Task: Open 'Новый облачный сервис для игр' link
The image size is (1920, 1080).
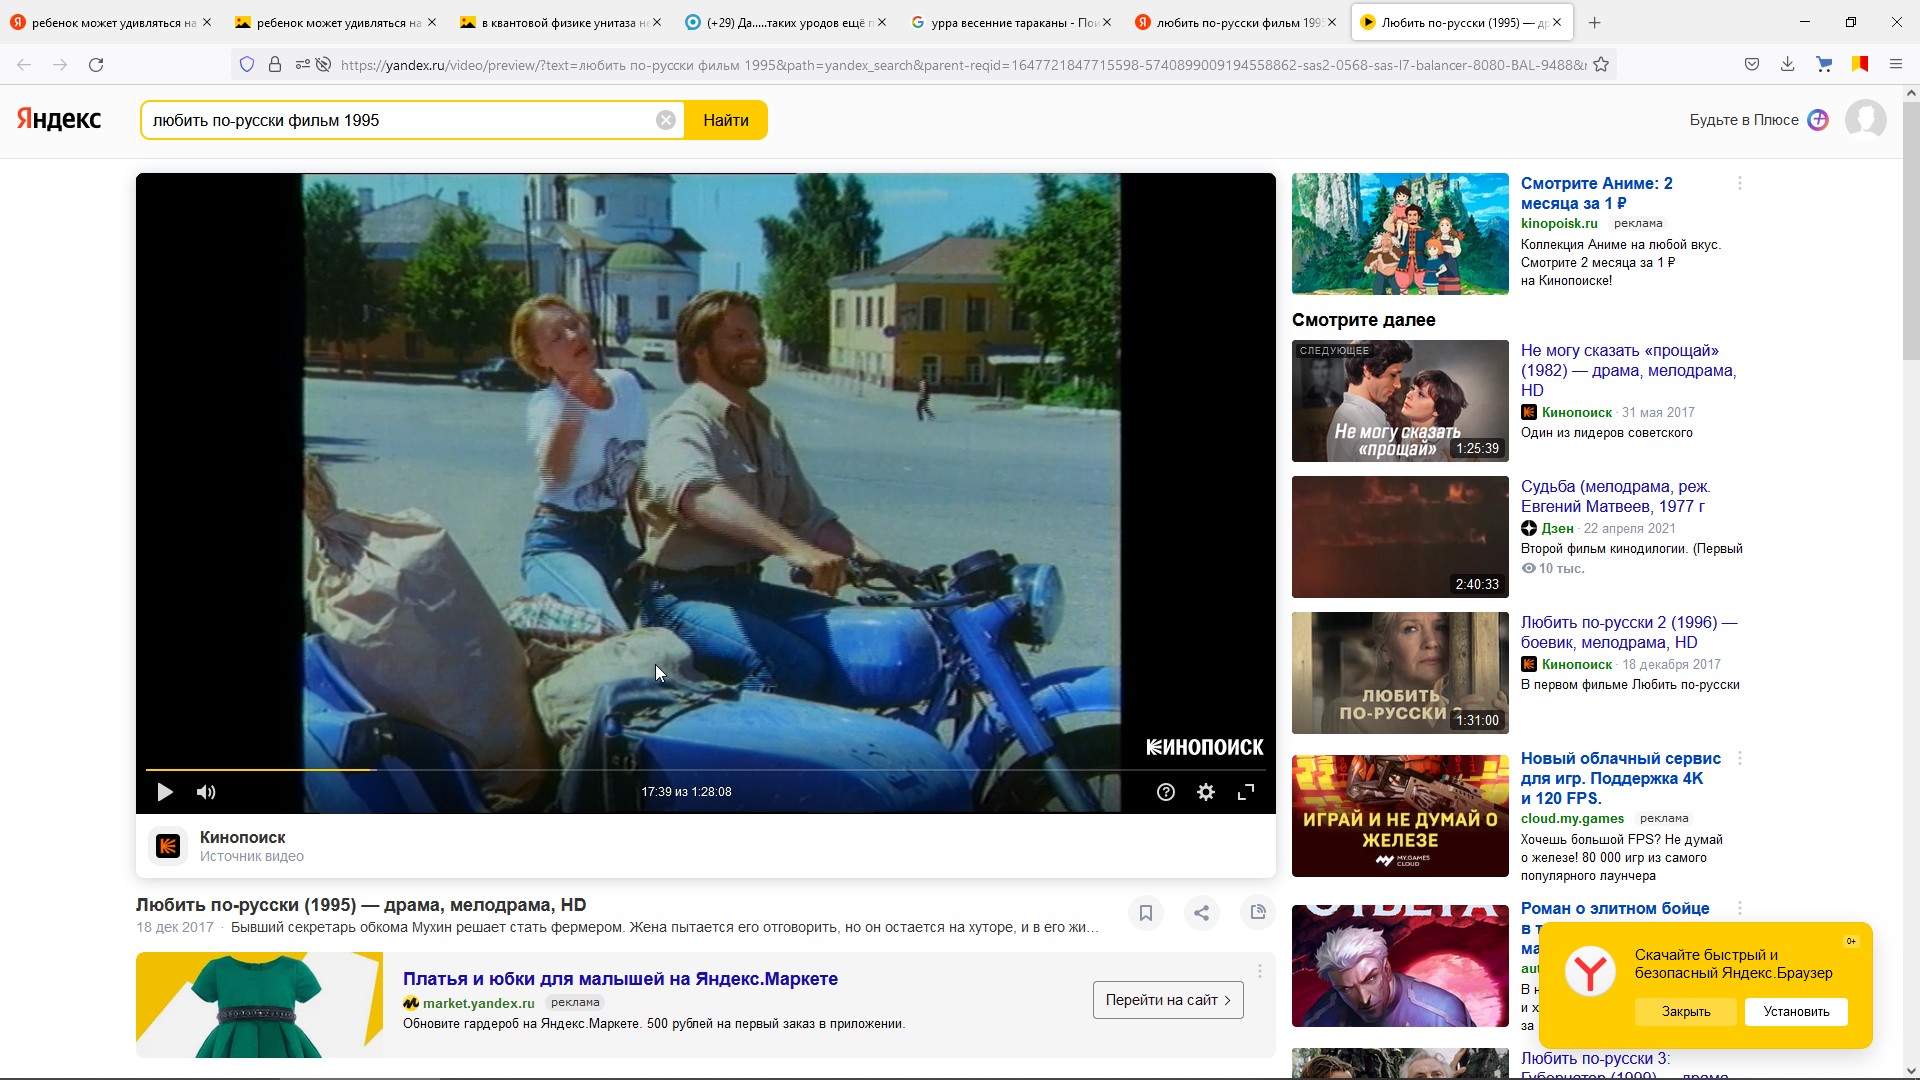Action: [1620, 778]
